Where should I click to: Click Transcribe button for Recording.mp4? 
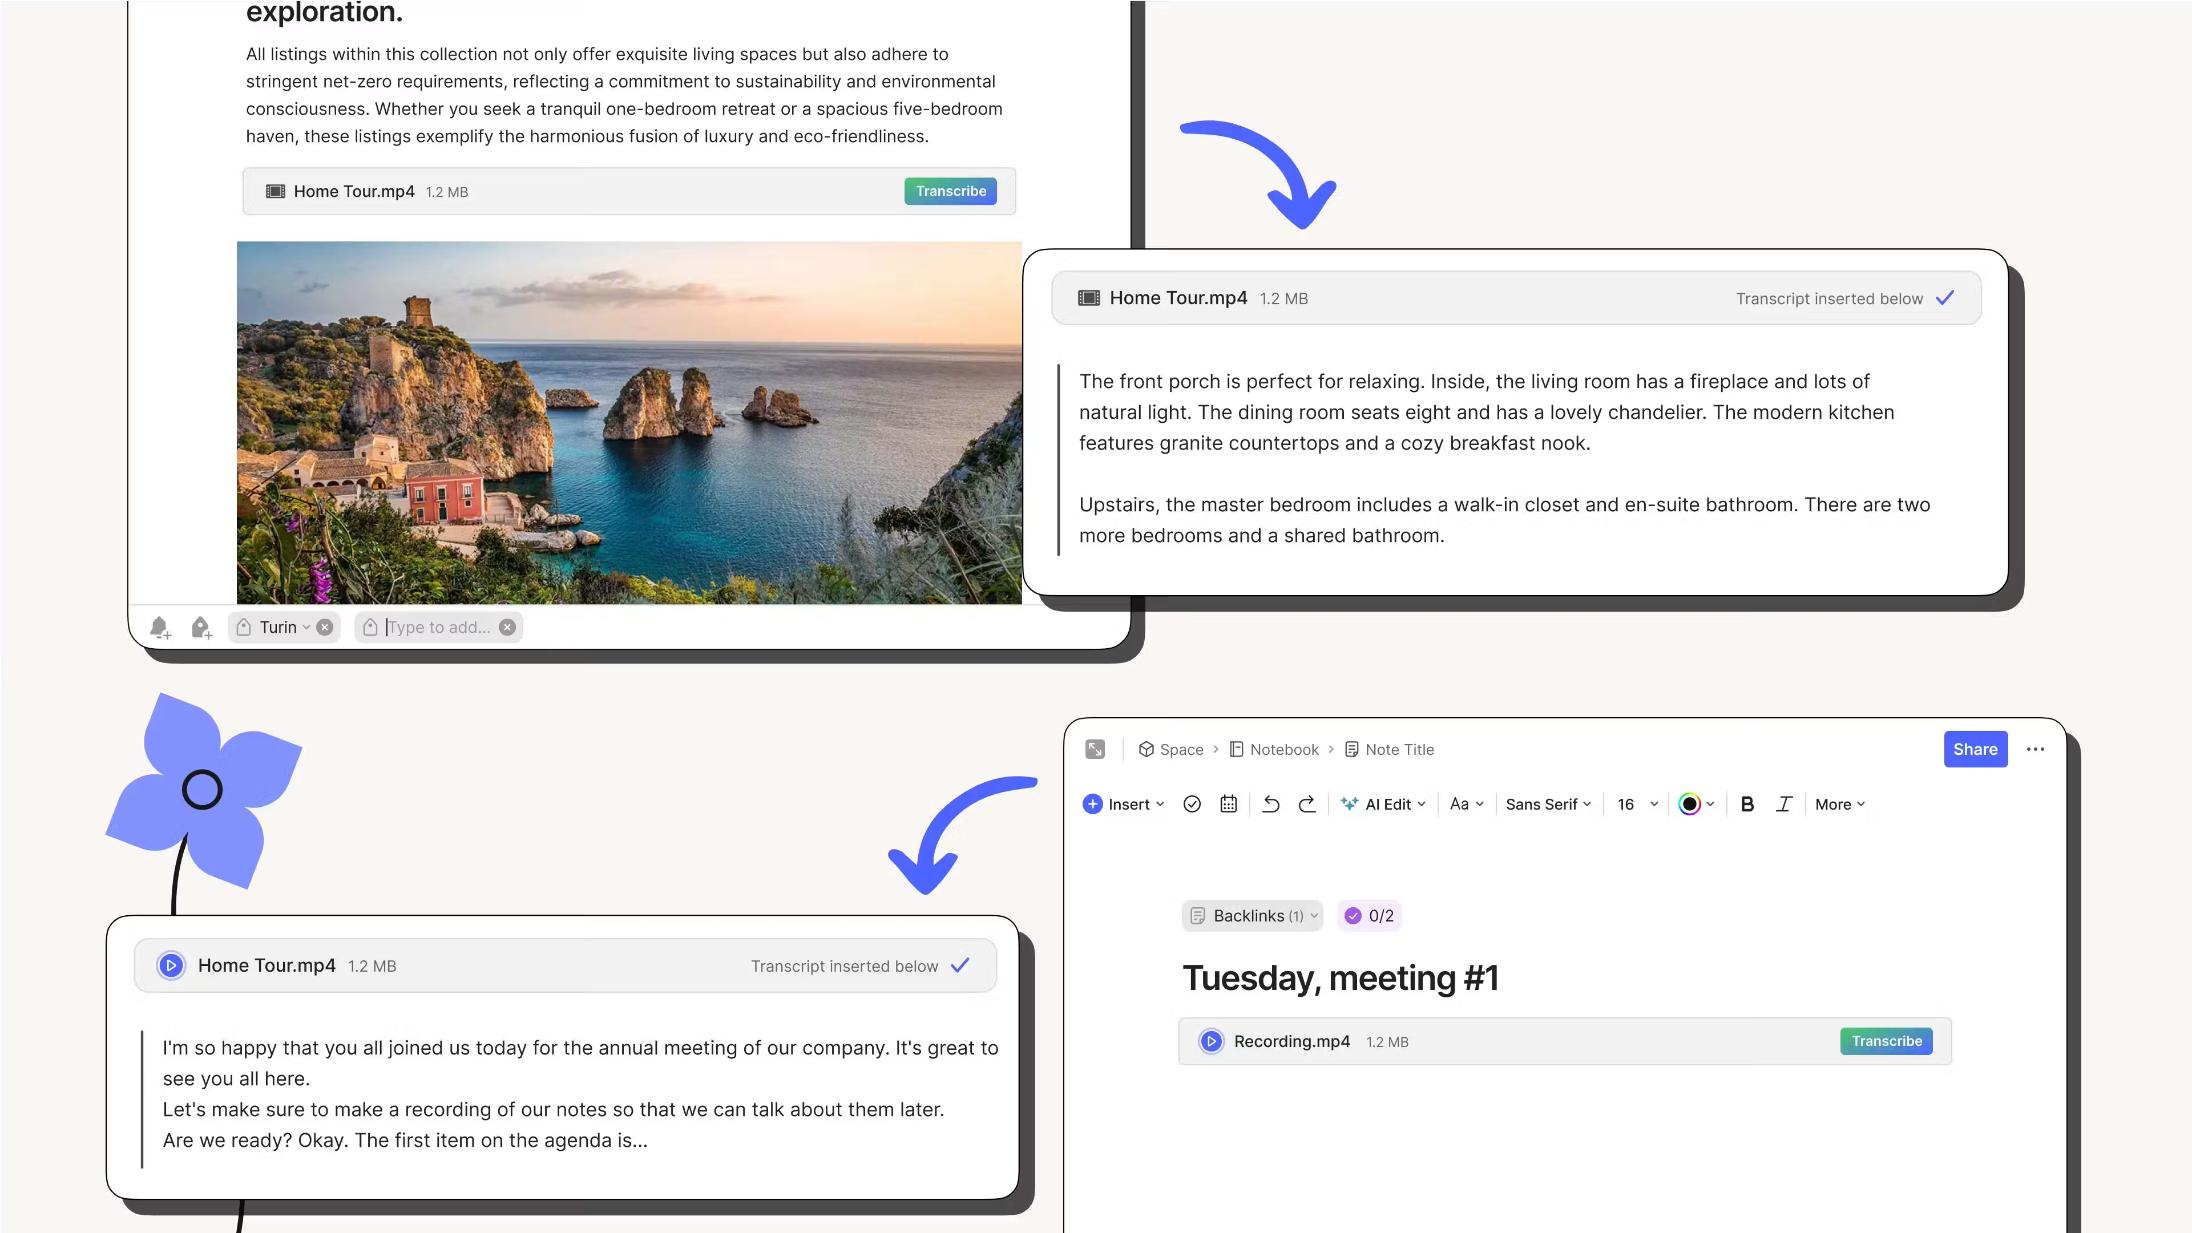1886,1041
